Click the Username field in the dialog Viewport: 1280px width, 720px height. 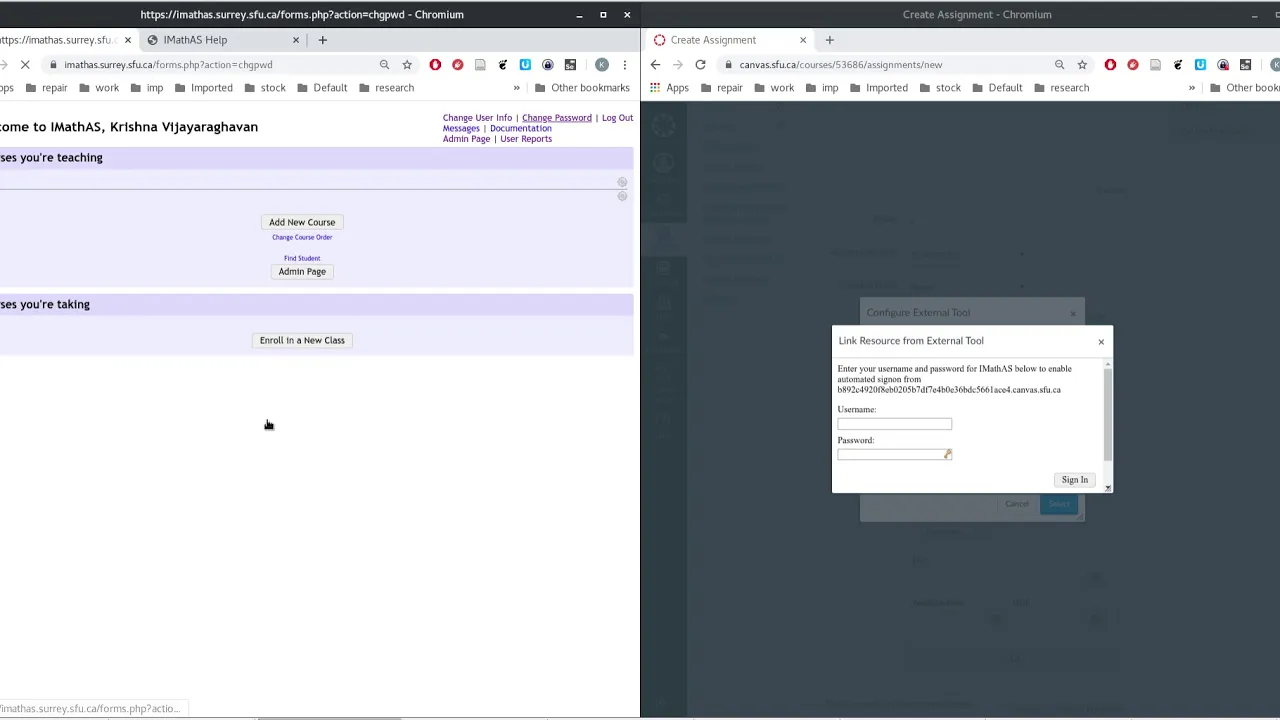pos(895,424)
